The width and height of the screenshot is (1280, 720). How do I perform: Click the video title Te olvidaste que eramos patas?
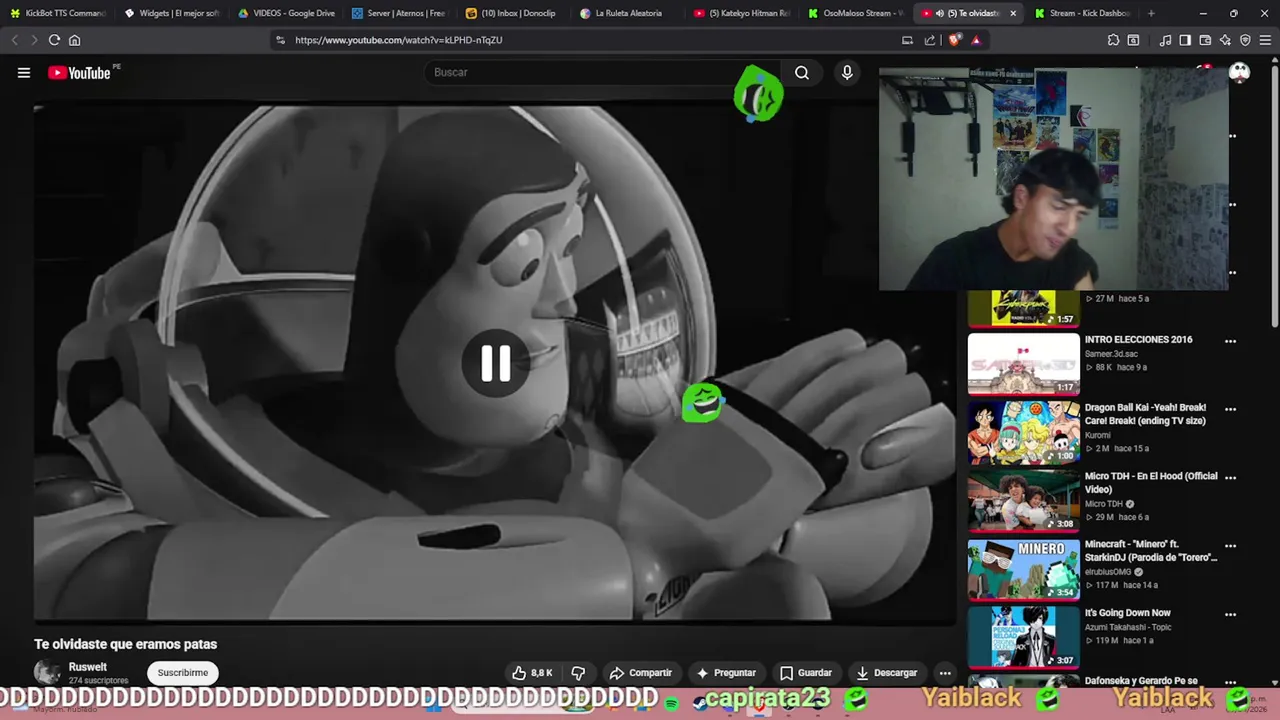pyautogui.click(x=125, y=644)
